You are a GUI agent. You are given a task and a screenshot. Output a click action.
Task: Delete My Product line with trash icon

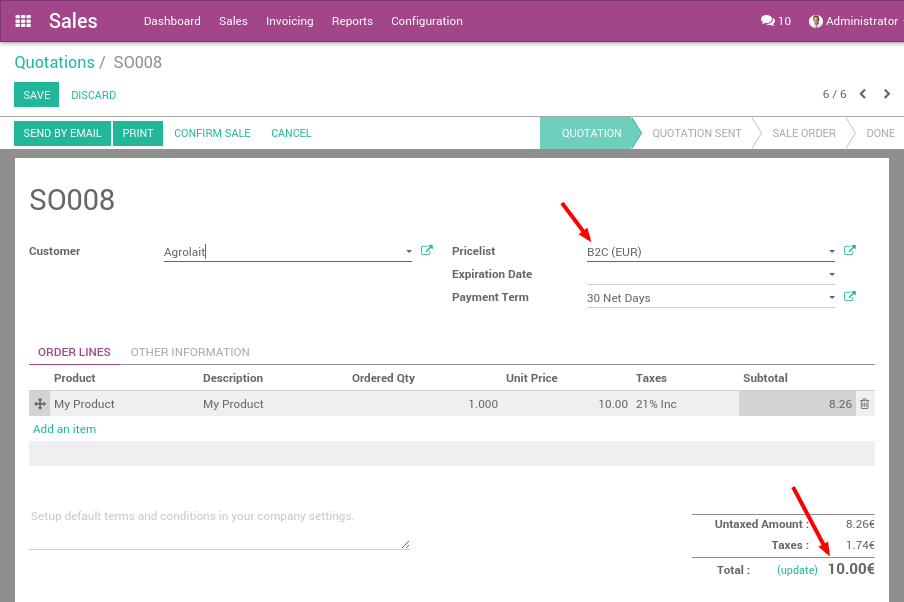[x=862, y=403]
